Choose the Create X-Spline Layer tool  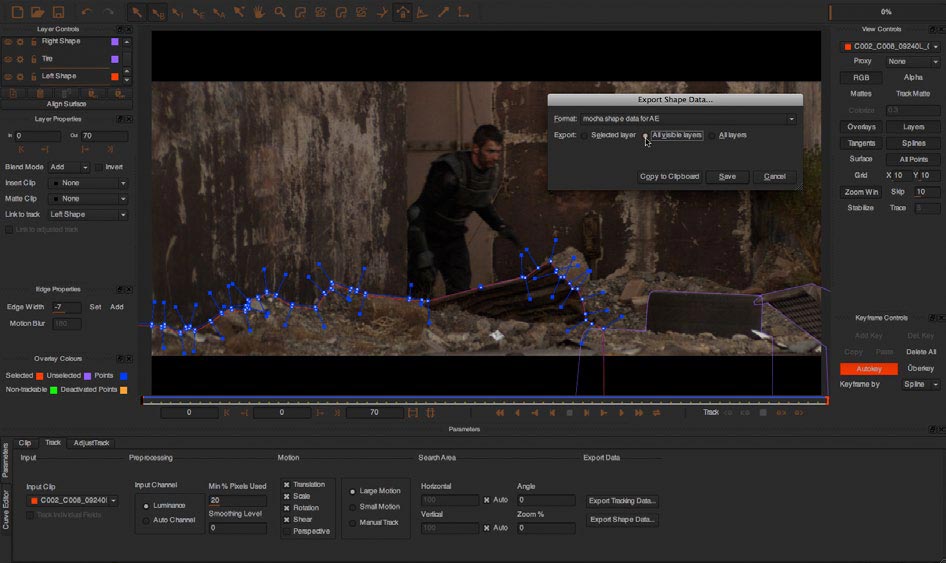click(300, 12)
